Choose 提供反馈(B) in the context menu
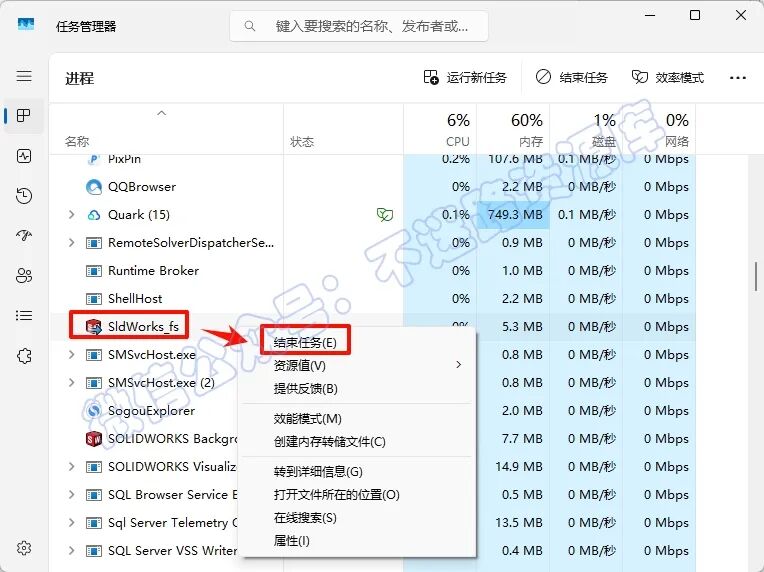The image size is (764, 572). [x=306, y=389]
